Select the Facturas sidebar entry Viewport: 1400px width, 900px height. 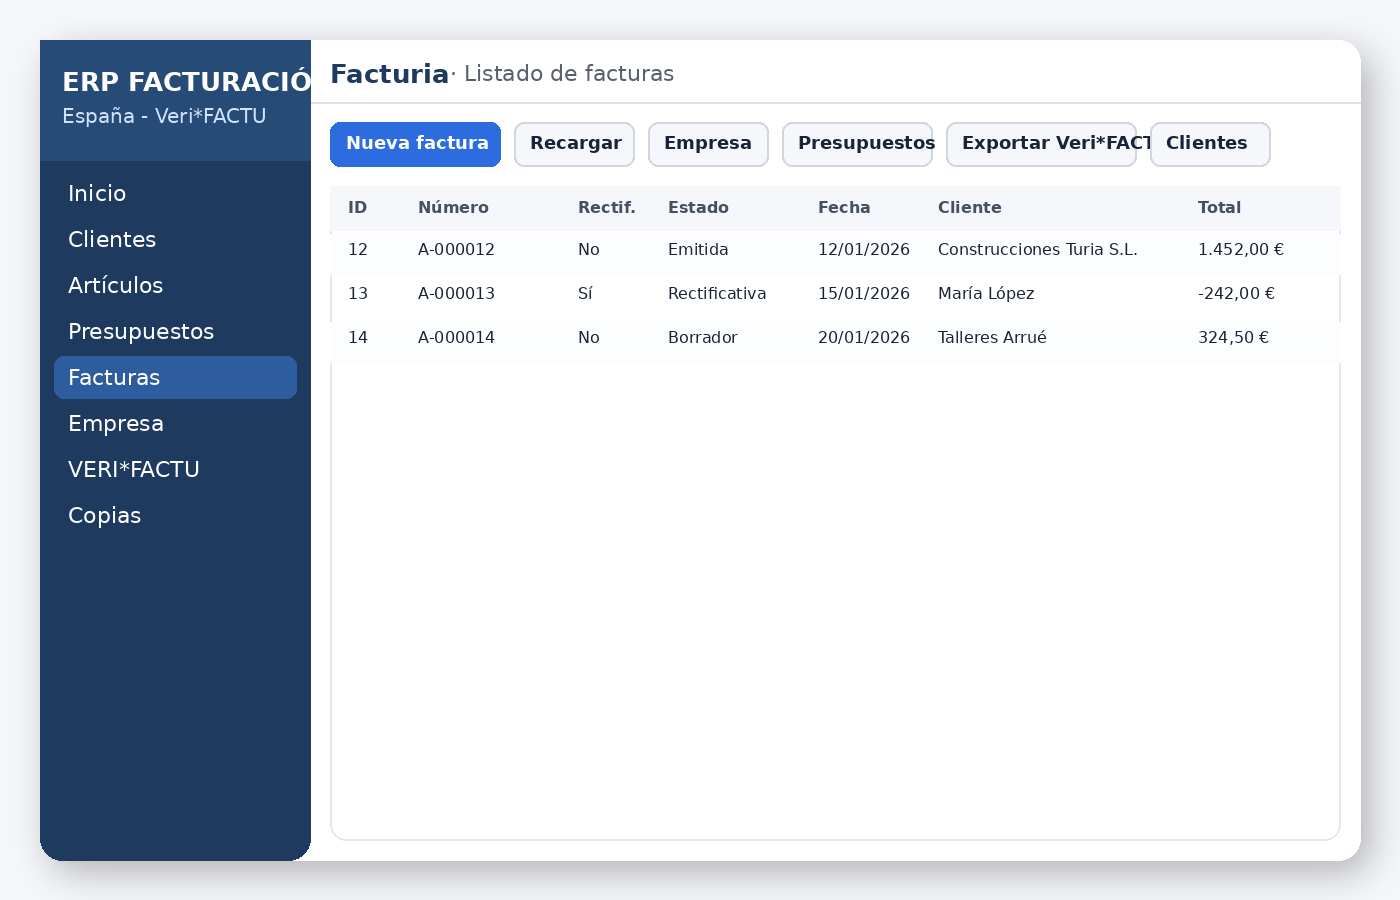(x=114, y=377)
